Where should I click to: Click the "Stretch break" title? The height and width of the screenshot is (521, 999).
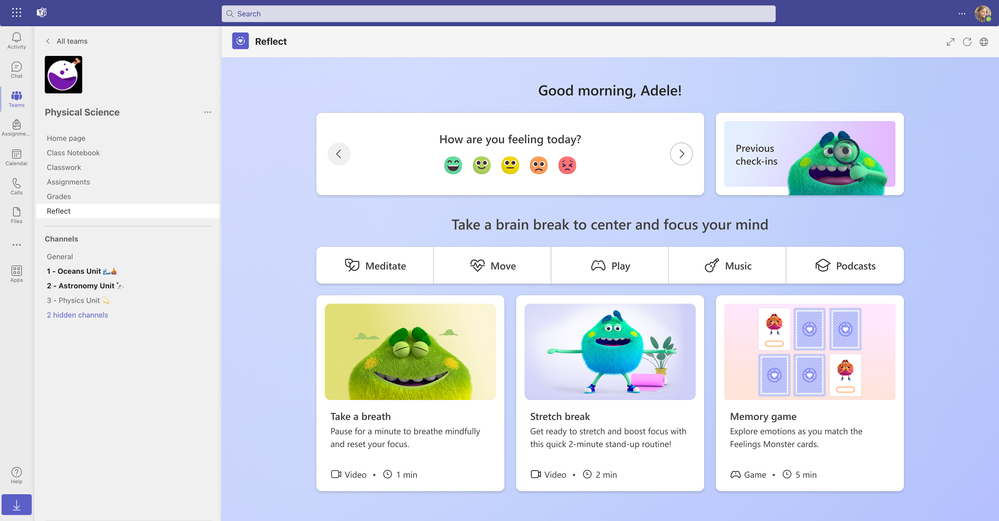pos(560,417)
